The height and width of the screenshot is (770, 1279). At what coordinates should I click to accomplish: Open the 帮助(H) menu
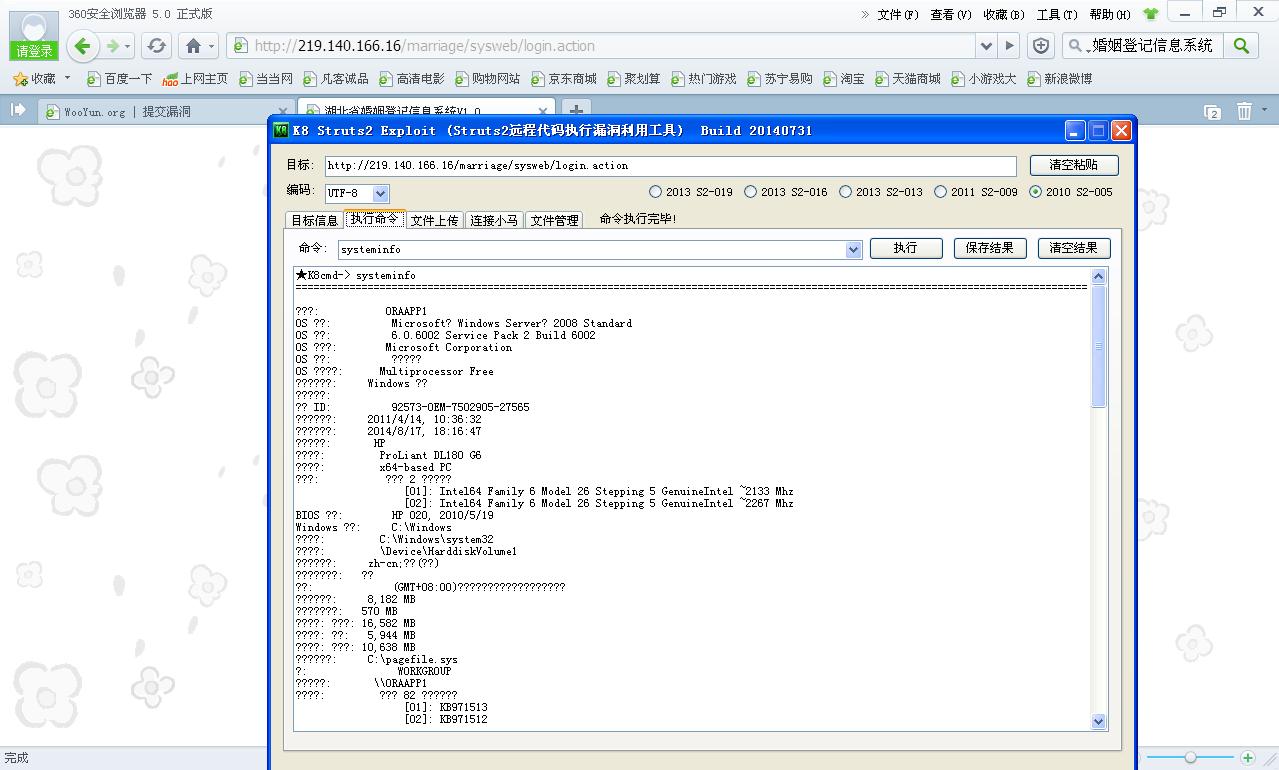pyautogui.click(x=1109, y=14)
